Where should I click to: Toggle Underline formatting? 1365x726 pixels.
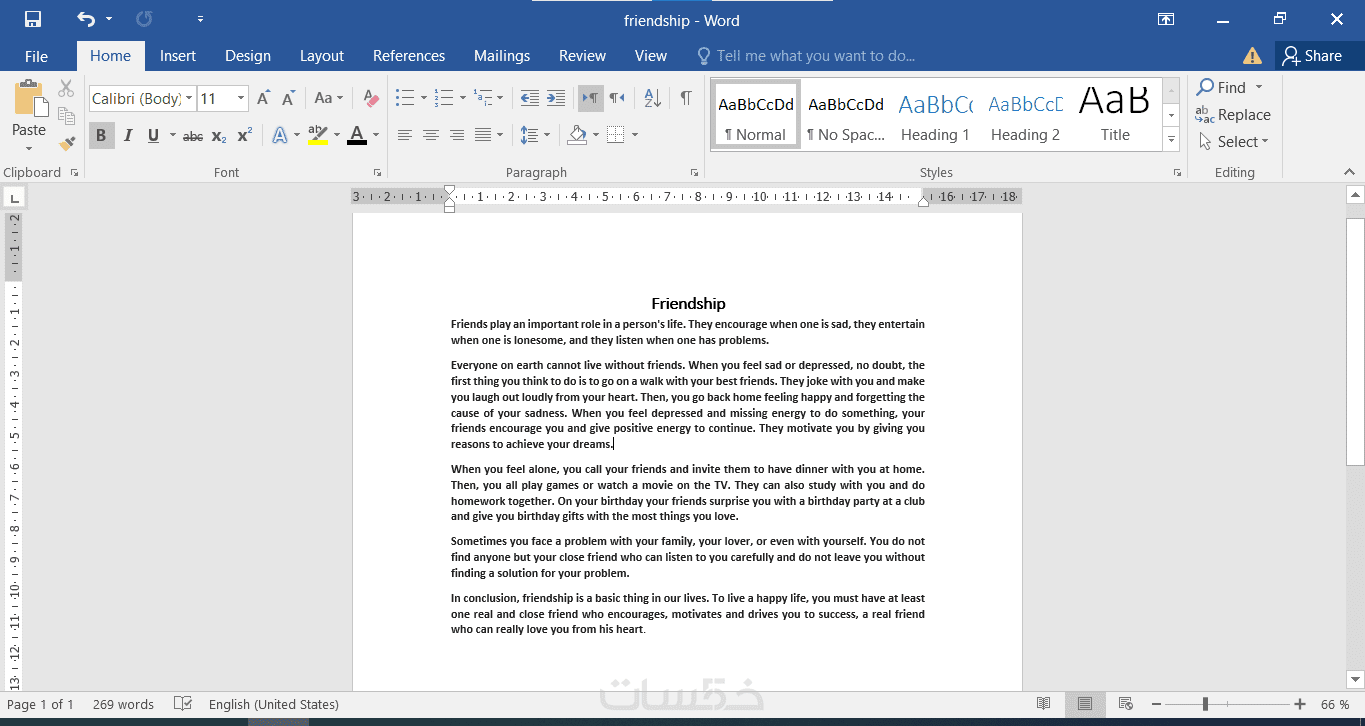(153, 135)
